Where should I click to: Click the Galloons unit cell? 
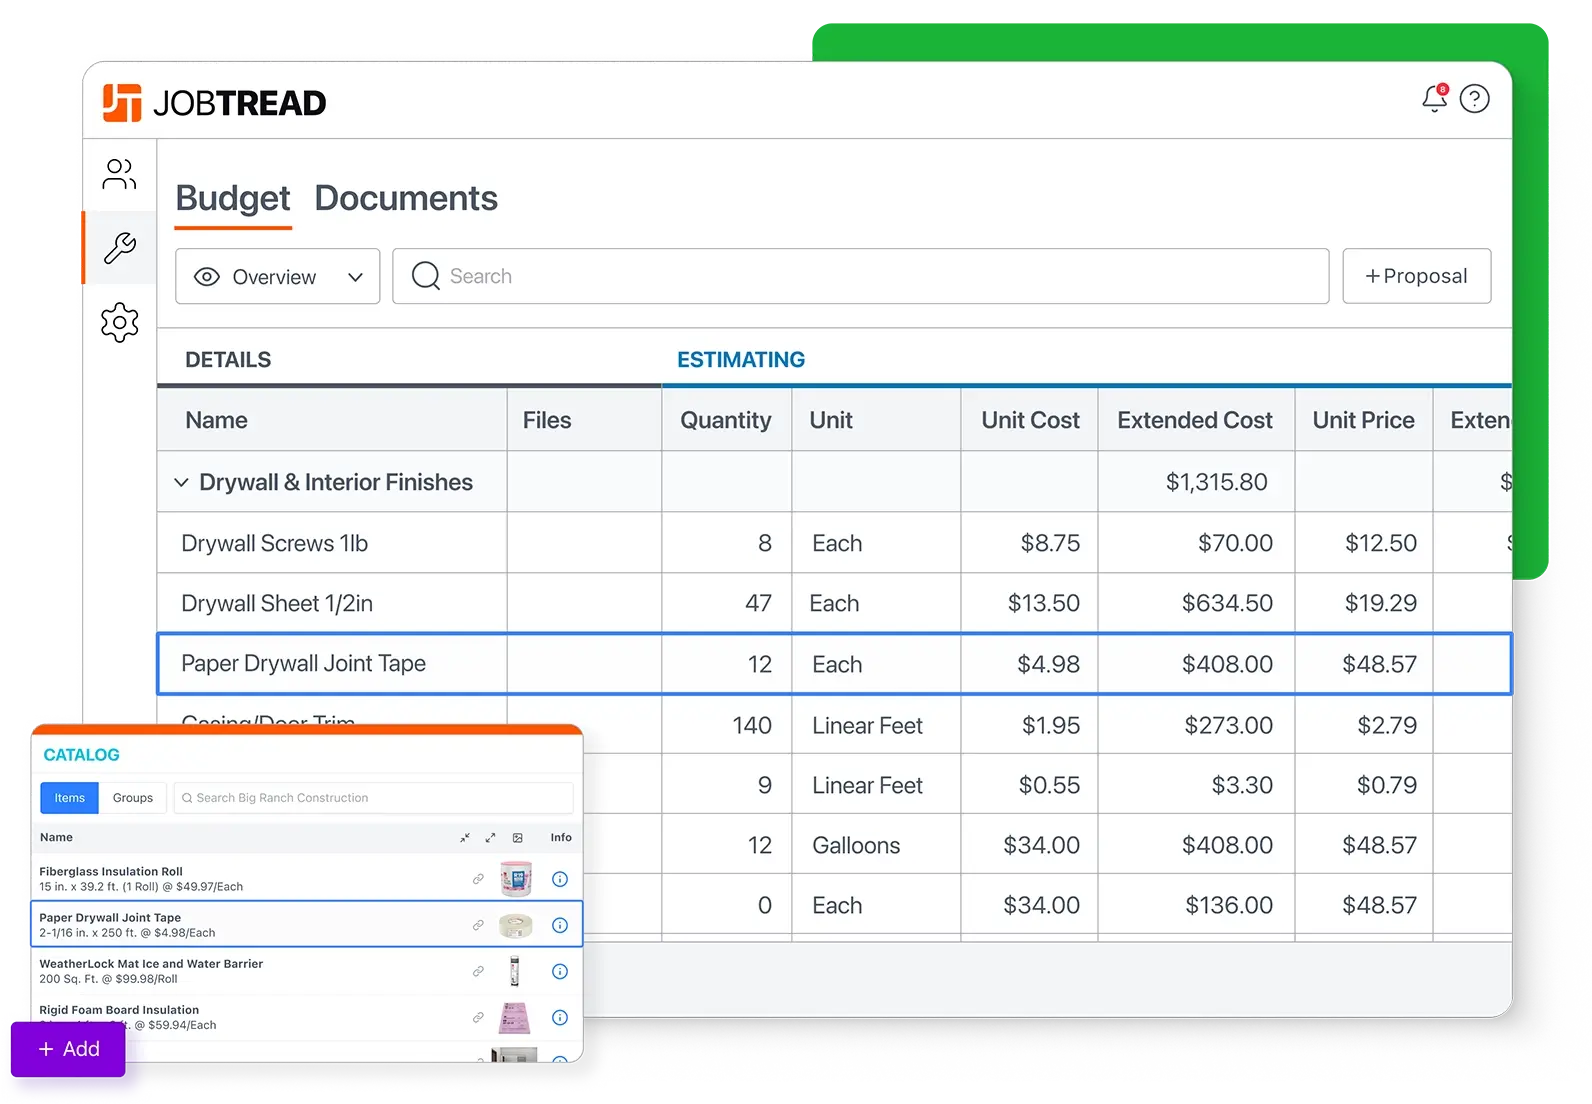pos(856,845)
